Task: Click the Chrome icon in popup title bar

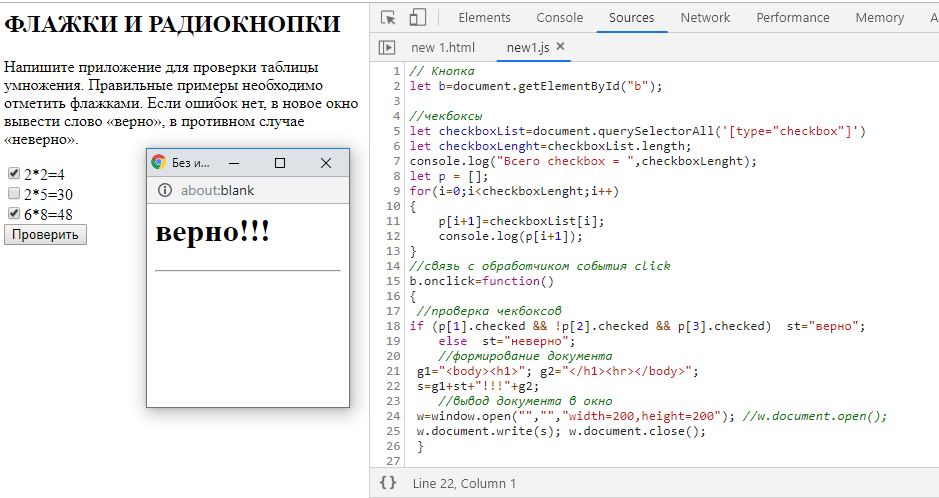Action: tap(159, 163)
